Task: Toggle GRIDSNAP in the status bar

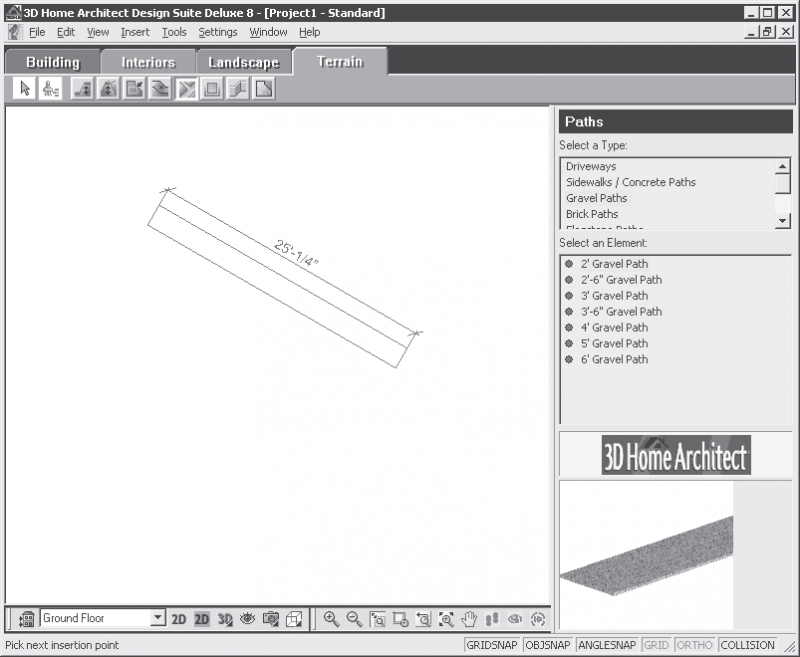Action: 492,645
